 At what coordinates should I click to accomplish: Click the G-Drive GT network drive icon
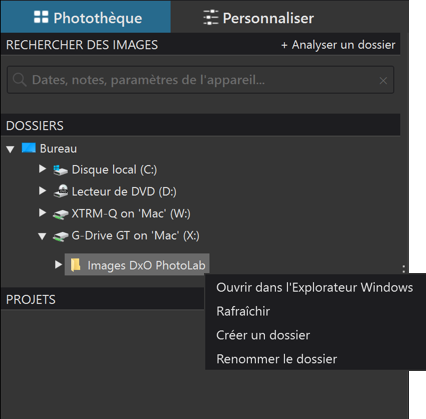(x=61, y=236)
